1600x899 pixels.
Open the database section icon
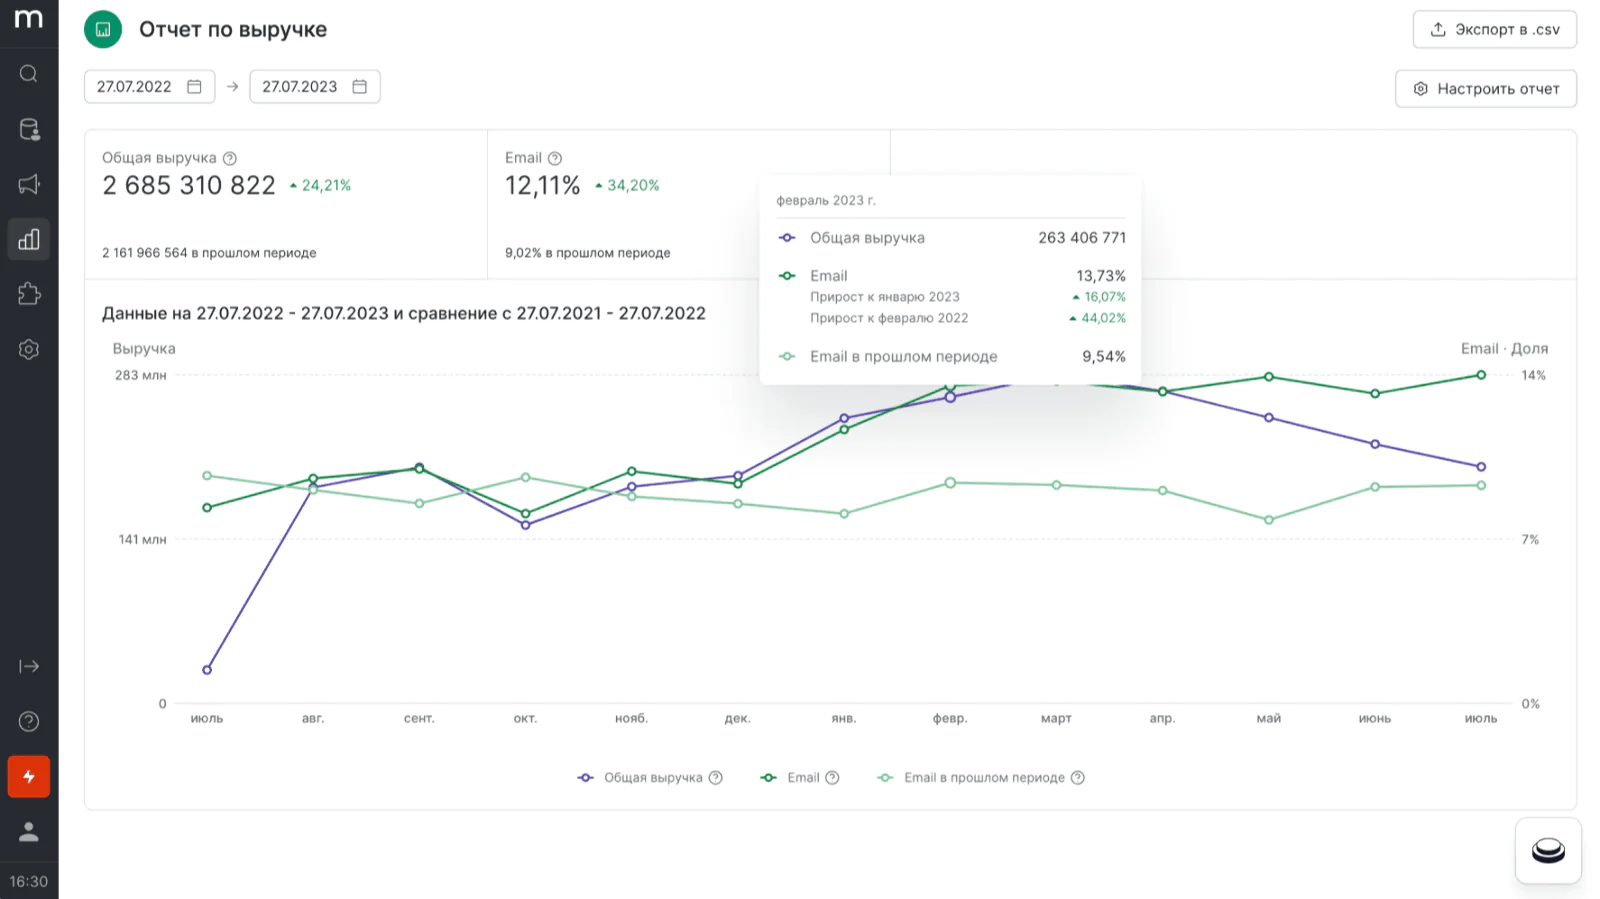pos(29,129)
